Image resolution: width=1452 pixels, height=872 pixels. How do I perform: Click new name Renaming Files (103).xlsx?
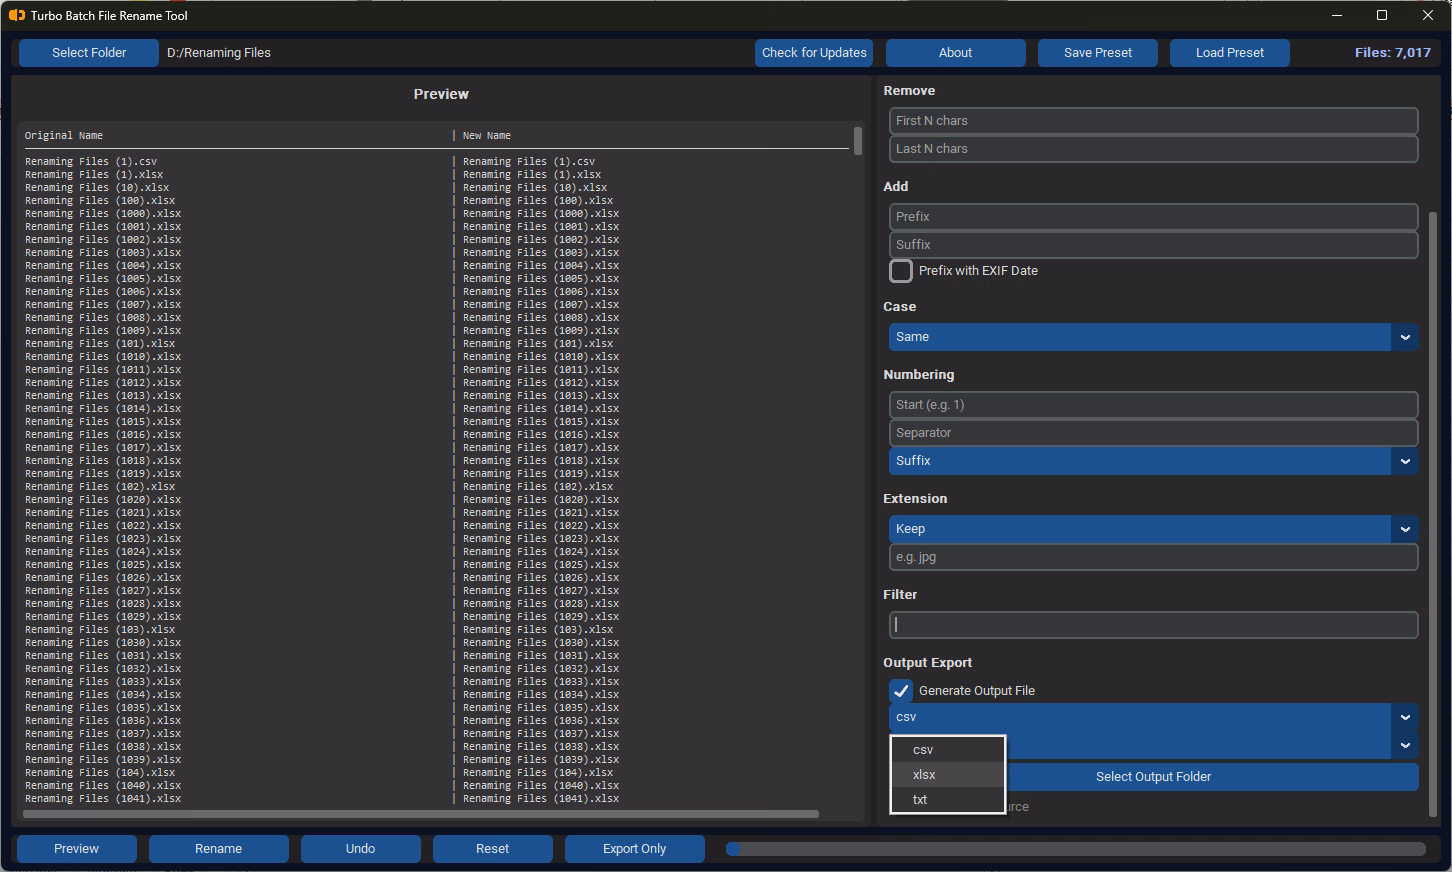(x=538, y=629)
